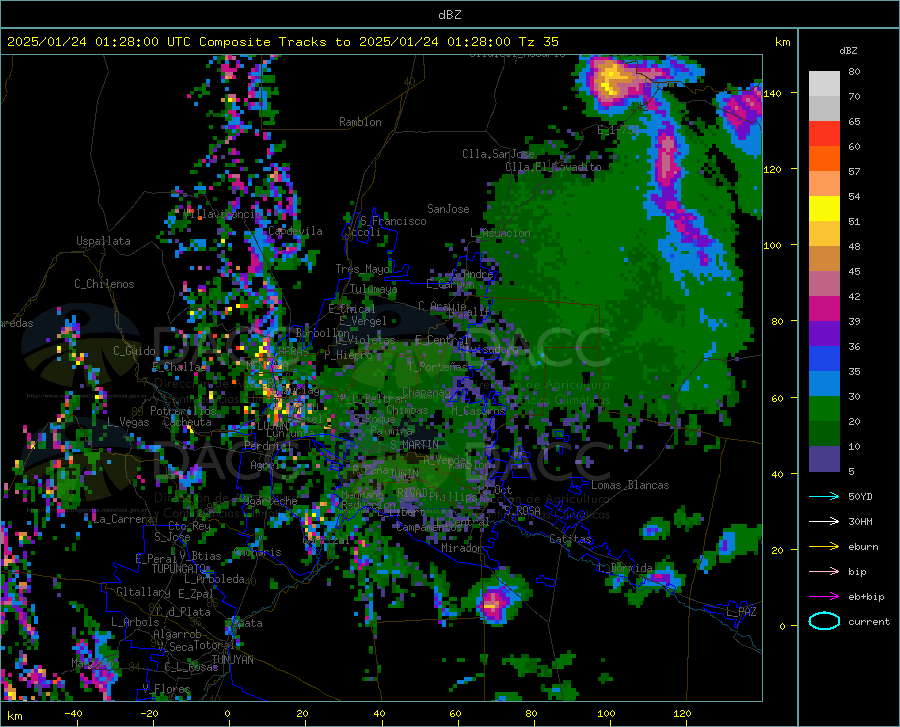Click the cyan 'current' ellipse icon
The height and width of the screenshot is (727, 900).
824,621
